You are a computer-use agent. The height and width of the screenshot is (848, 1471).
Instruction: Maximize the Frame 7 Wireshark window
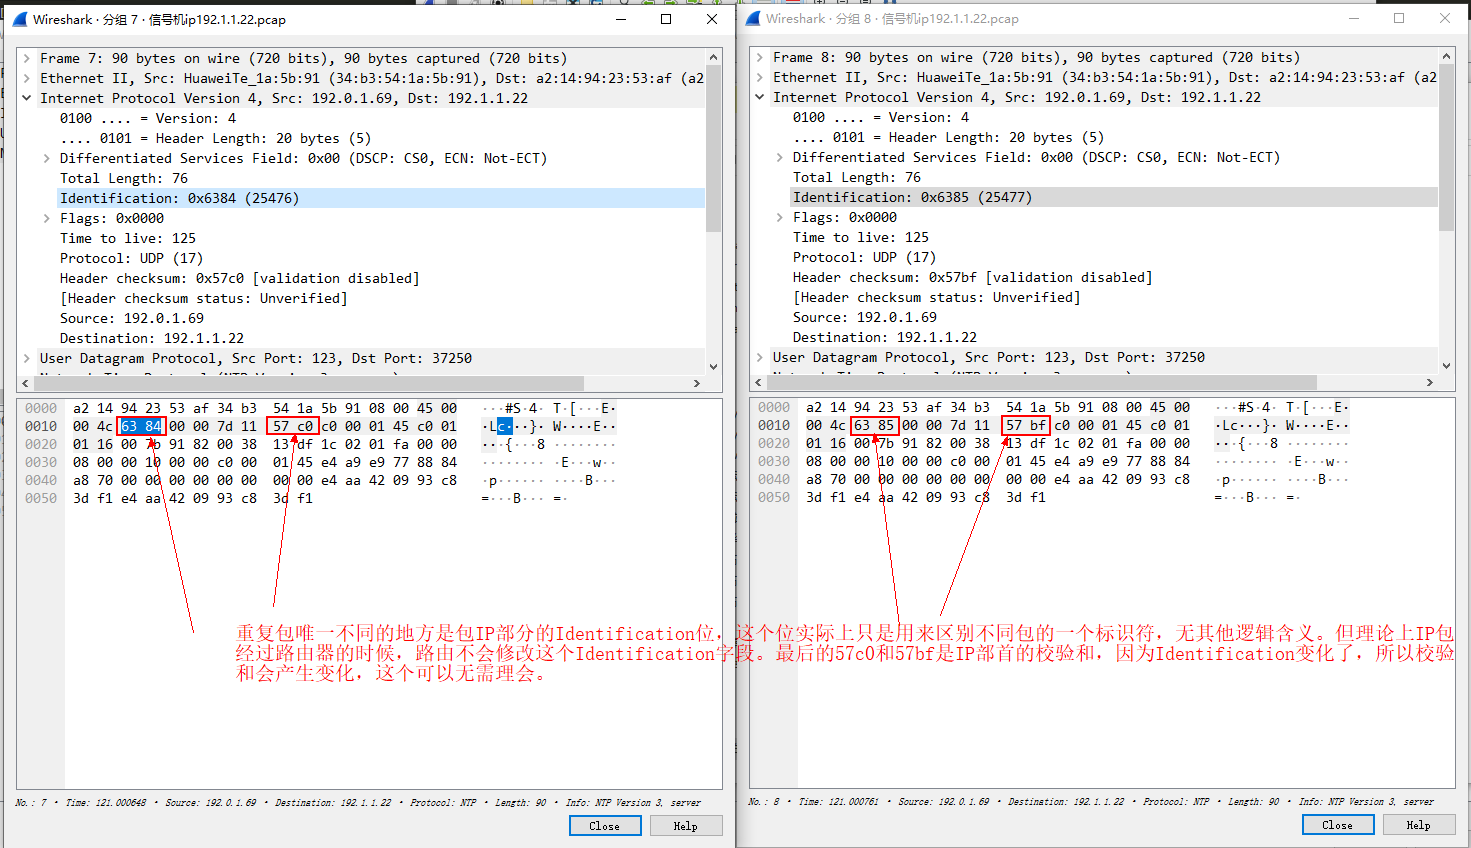pos(666,19)
